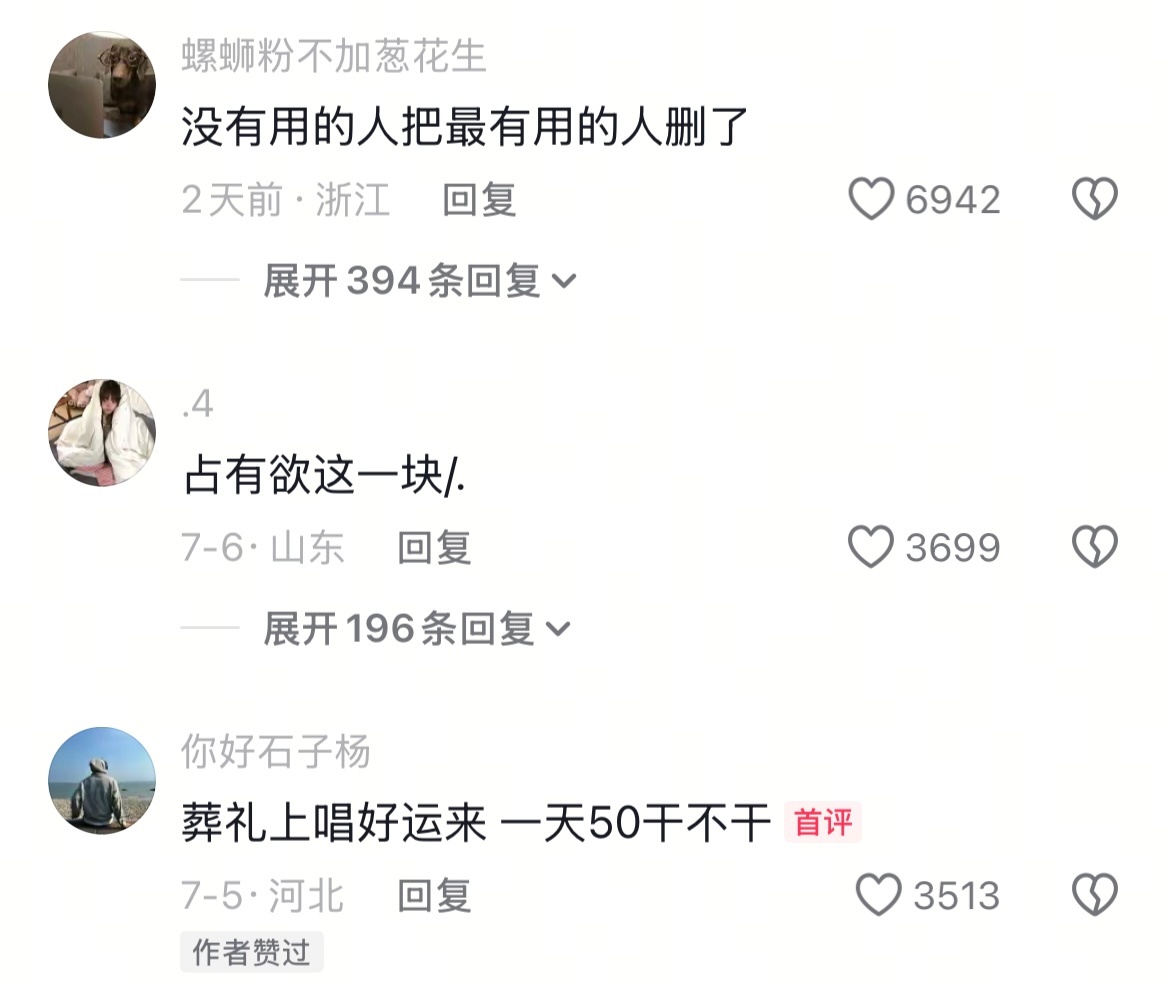Viewport: 1170px width, 987px height.
Task: Open username 你好石子杨
Action: pos(275,752)
